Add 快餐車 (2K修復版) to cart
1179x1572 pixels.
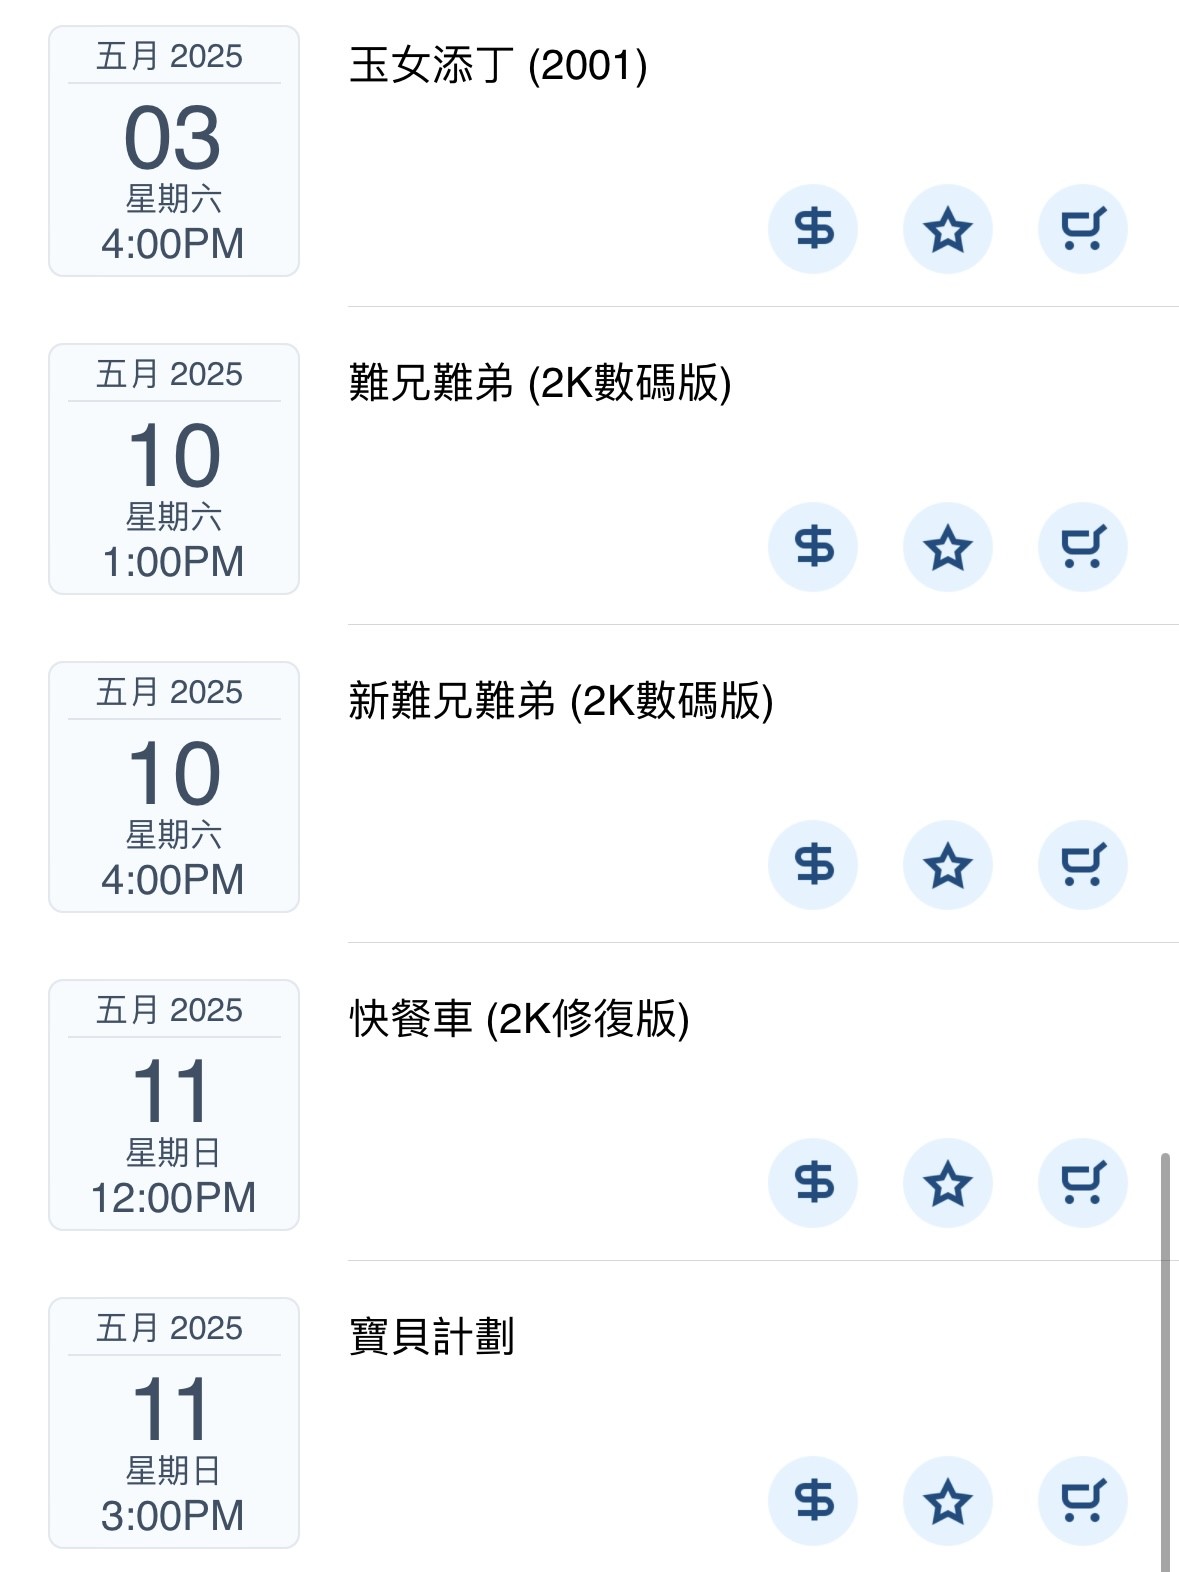1083,1183
